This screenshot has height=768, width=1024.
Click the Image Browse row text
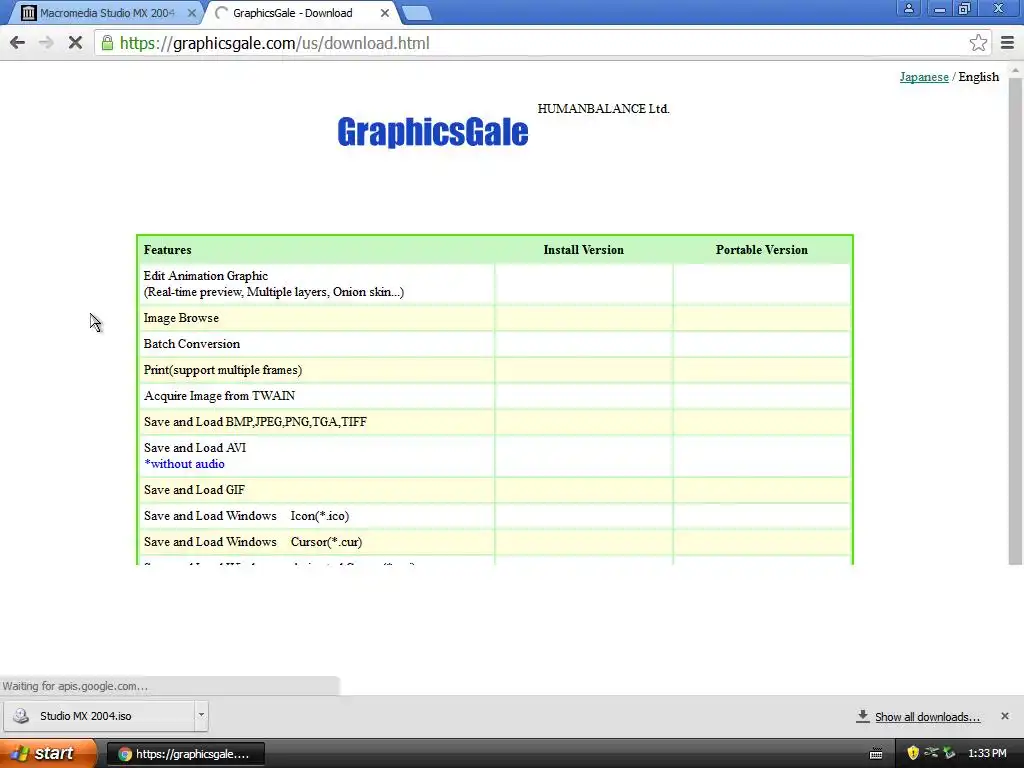coord(181,318)
